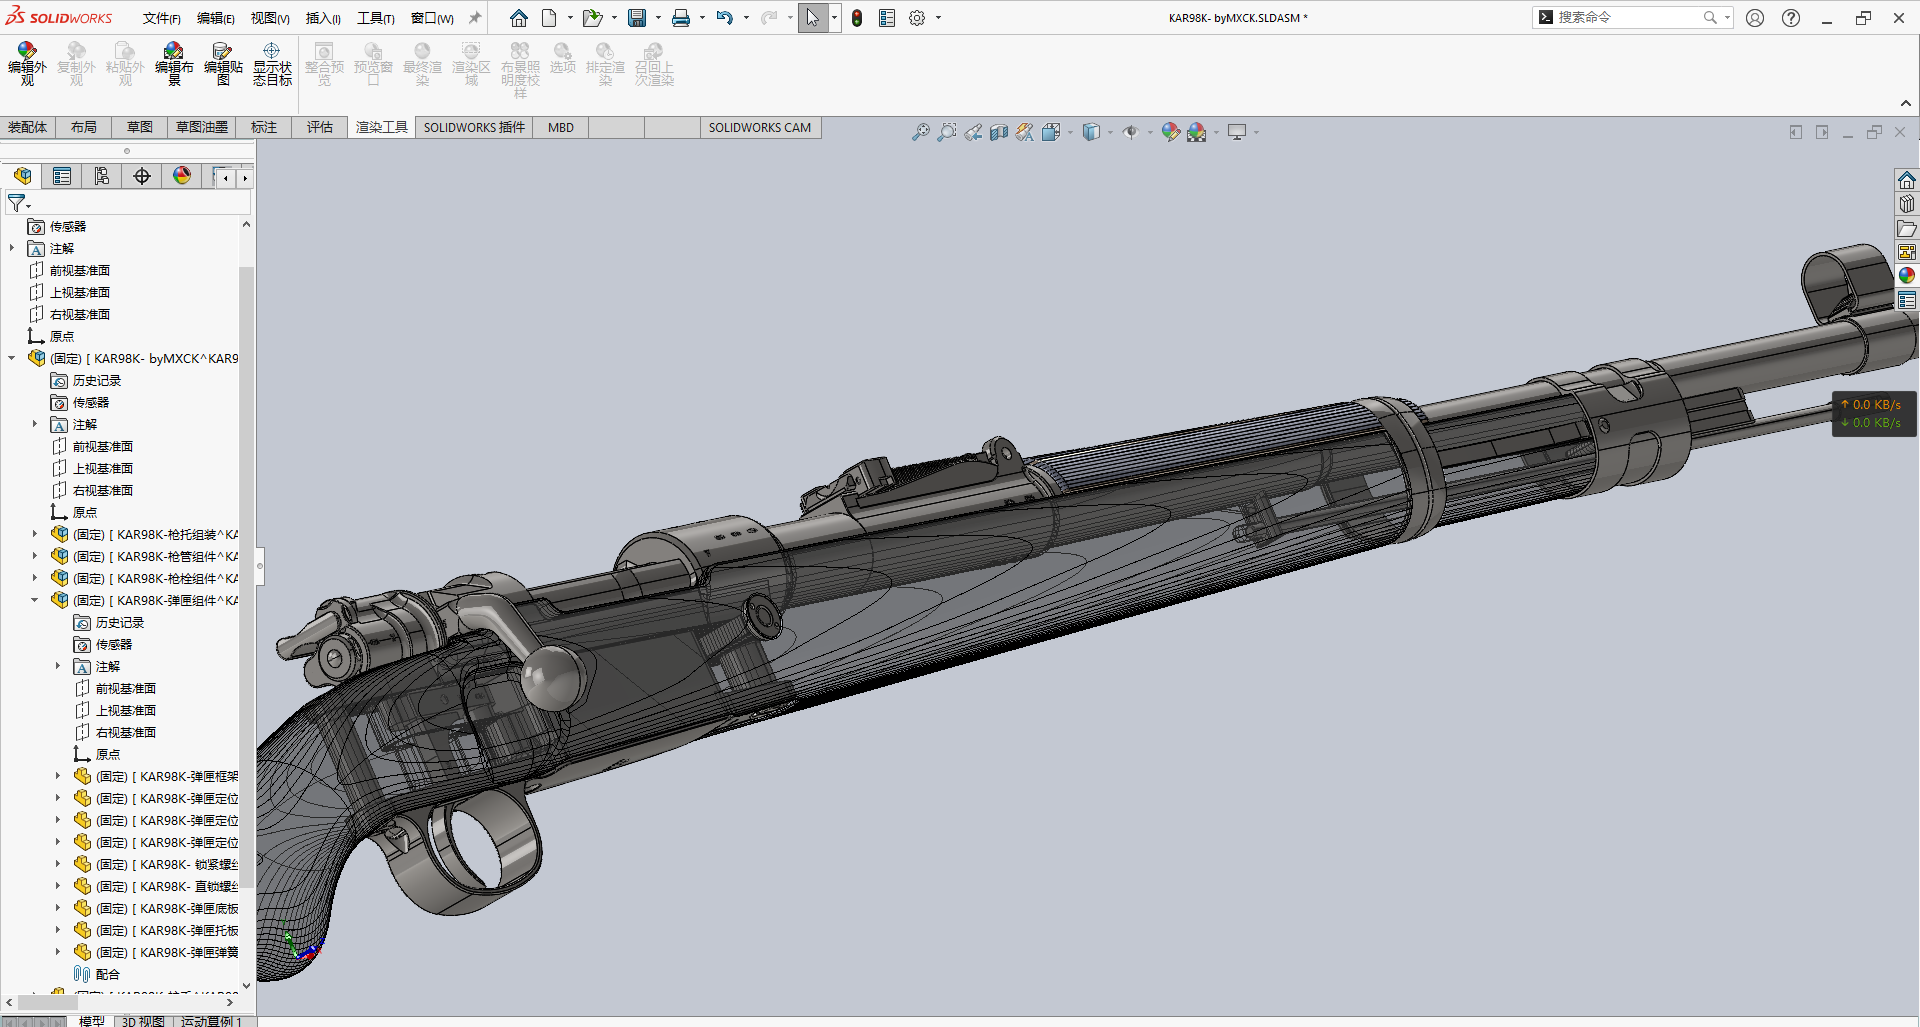Open the File Properties list icon
The image size is (1920, 1027).
[x=887, y=18]
